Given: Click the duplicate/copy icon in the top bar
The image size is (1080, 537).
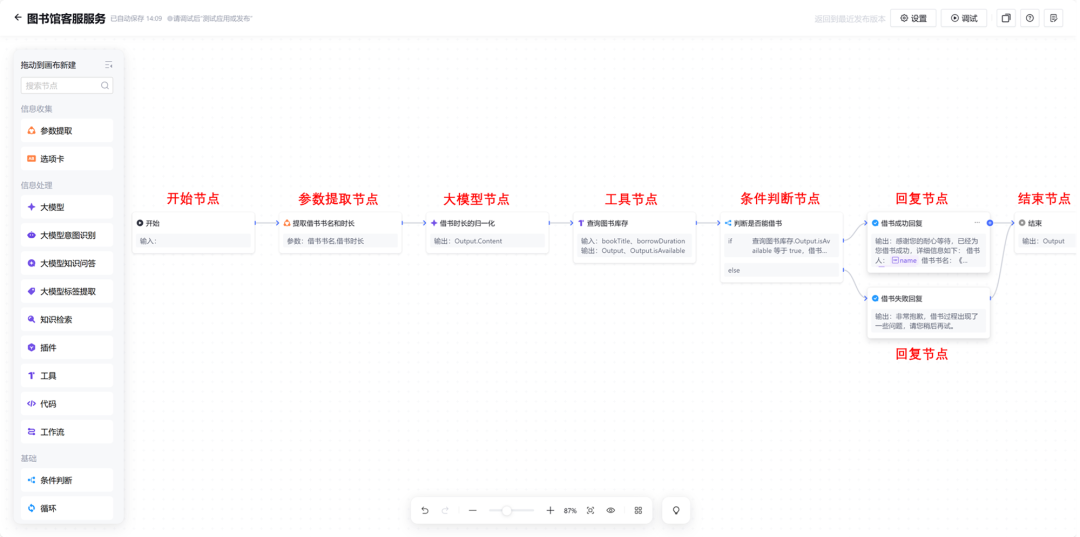Looking at the screenshot, I should (x=1006, y=19).
